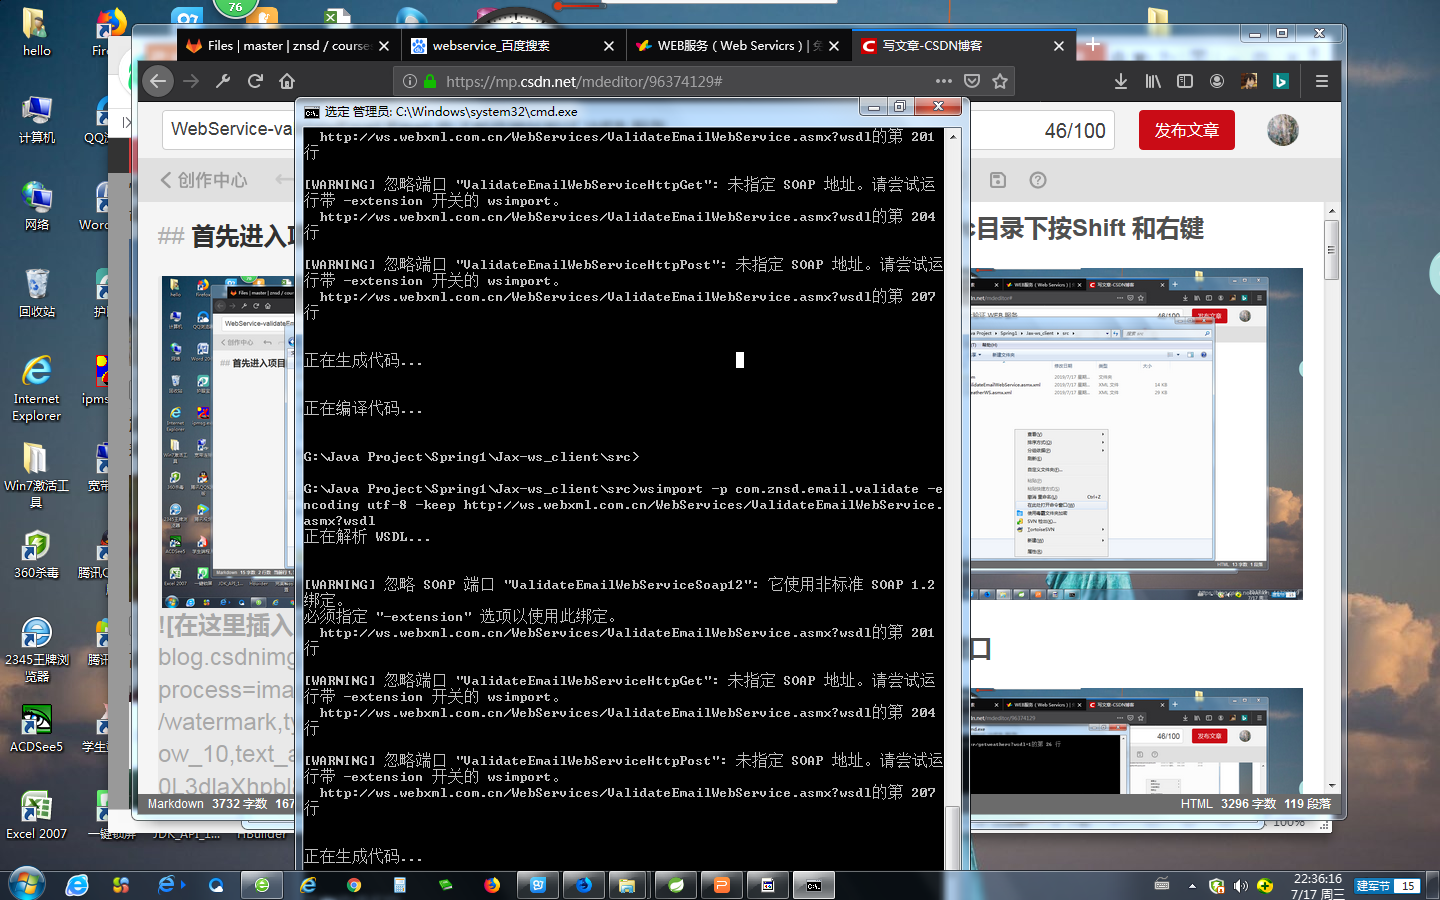
Task: Select the 2345王牌浏览器 desktop icon
Action: point(36,649)
